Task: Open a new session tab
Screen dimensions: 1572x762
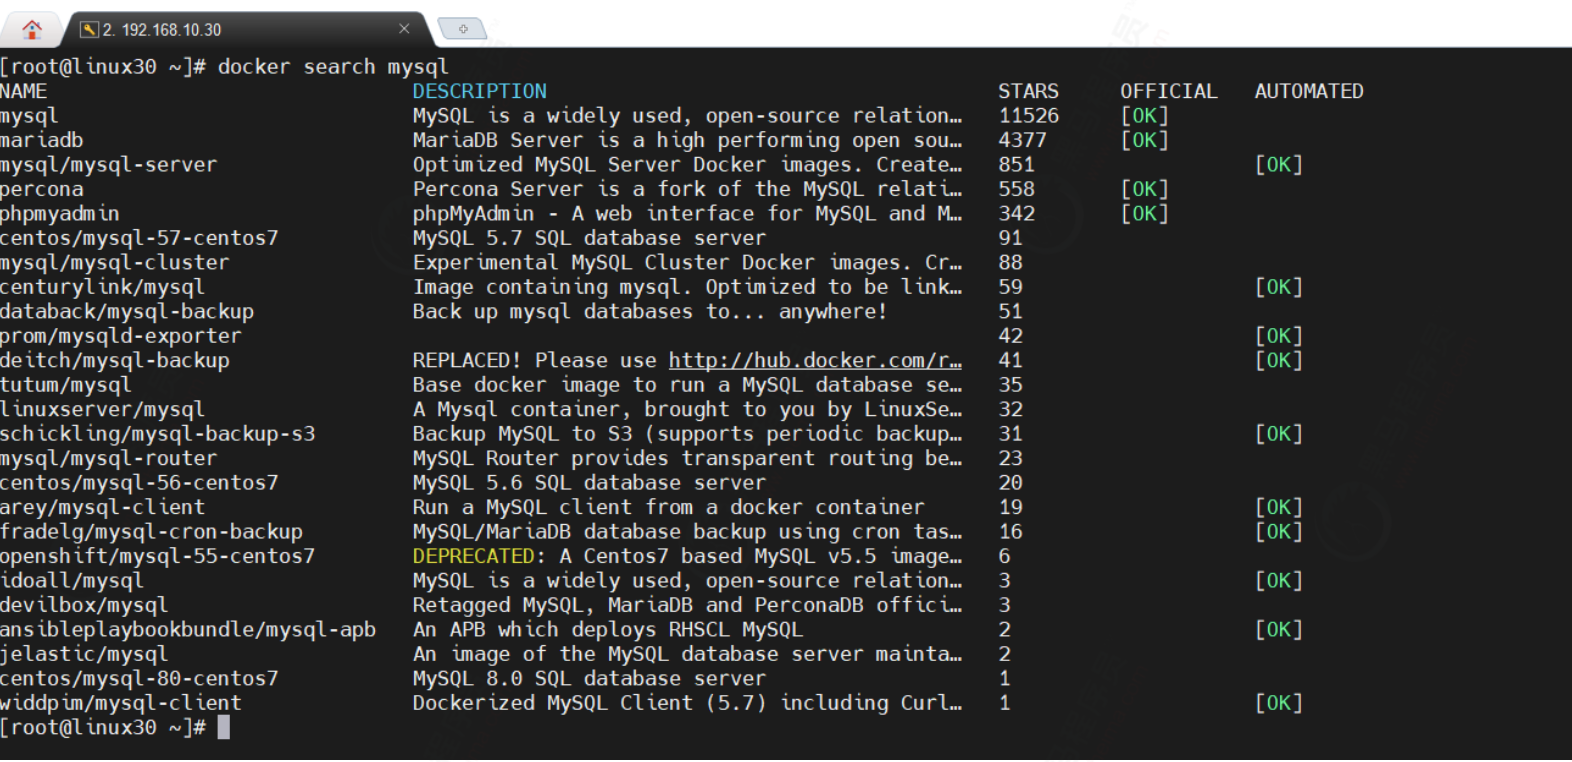Action: [x=463, y=29]
